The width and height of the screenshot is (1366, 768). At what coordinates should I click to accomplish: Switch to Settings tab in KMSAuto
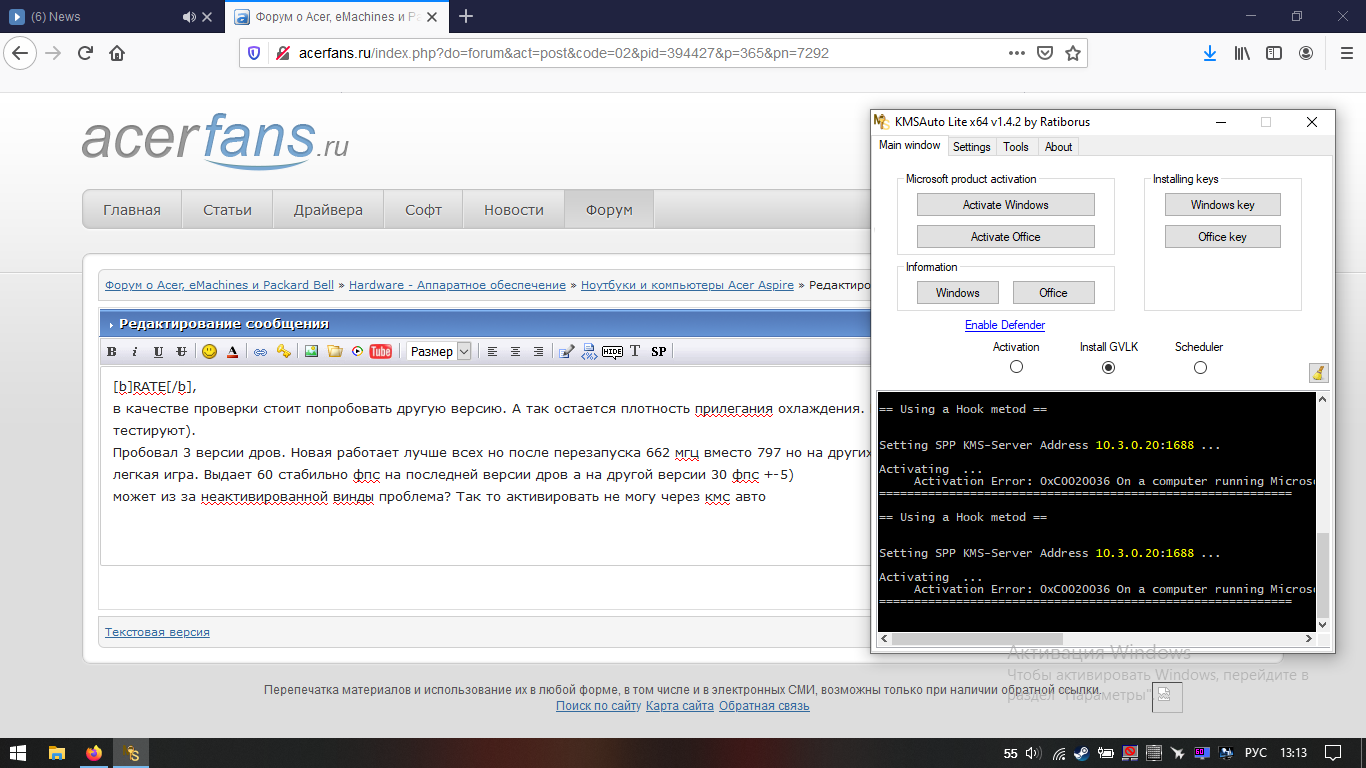point(971,147)
